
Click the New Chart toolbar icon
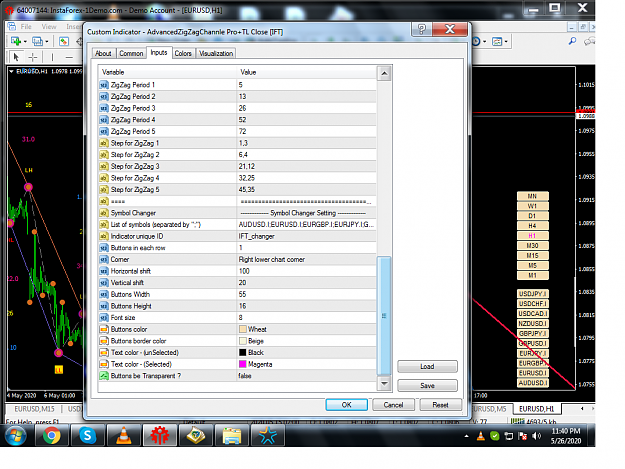pyautogui.click(x=16, y=41)
